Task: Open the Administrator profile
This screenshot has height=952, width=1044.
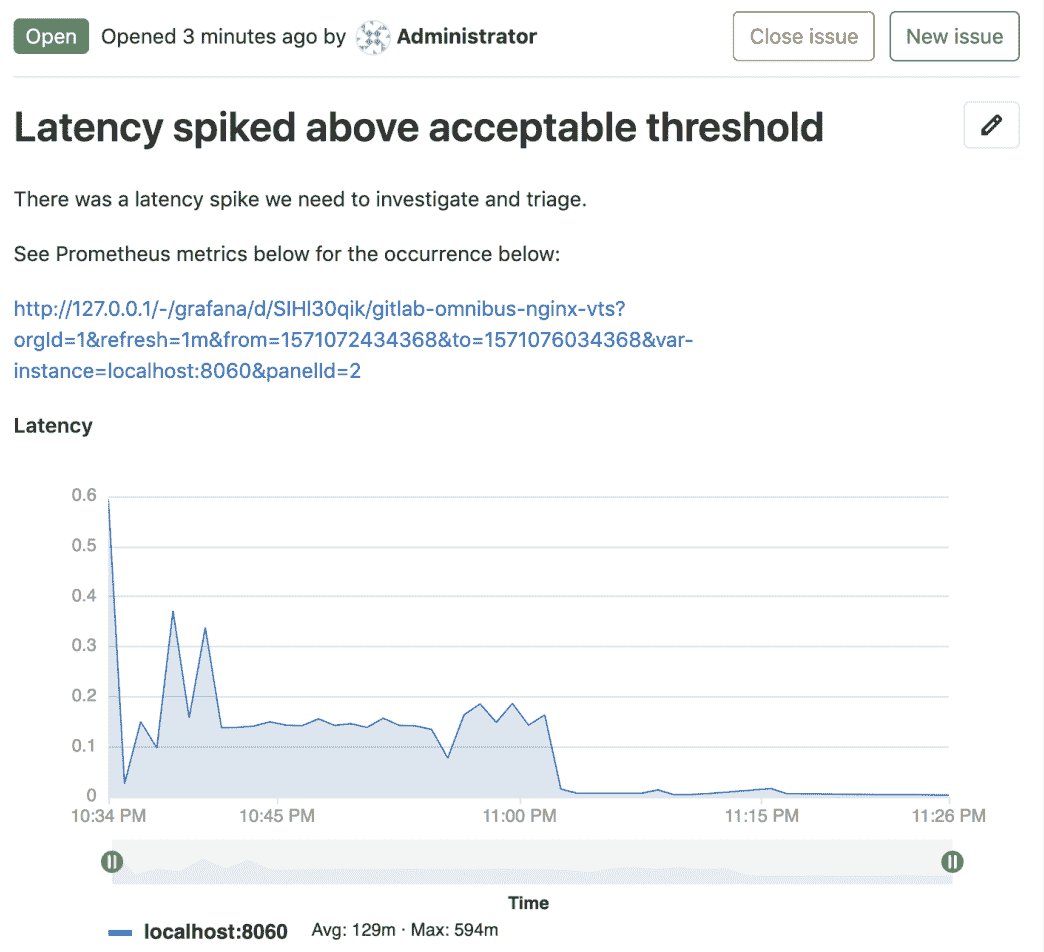Action: pos(466,36)
